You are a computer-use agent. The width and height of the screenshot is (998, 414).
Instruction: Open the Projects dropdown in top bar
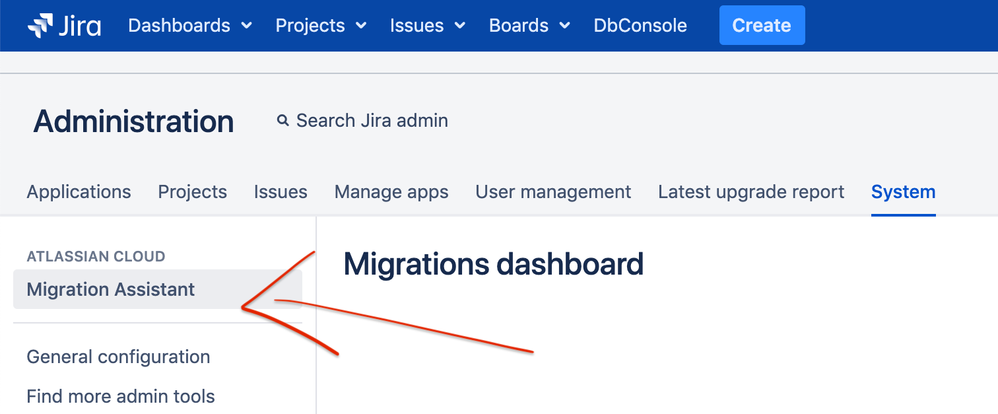click(321, 25)
